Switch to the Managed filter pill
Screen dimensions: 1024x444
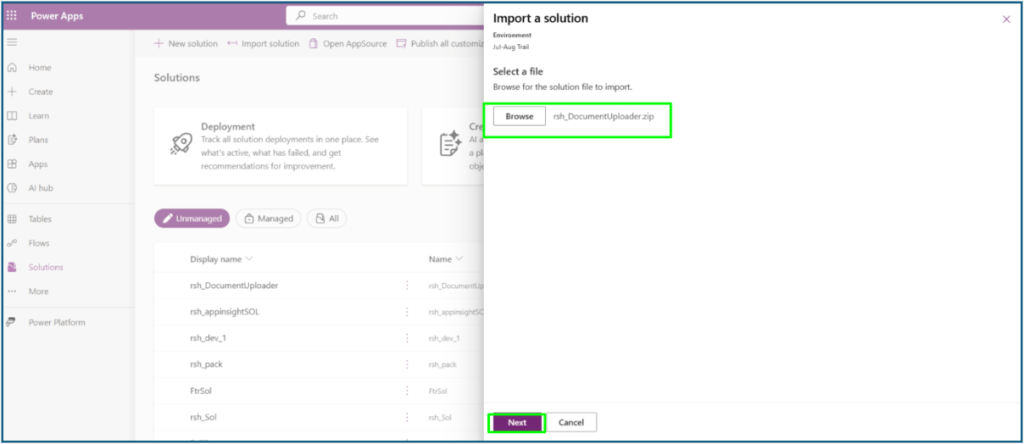(268, 218)
